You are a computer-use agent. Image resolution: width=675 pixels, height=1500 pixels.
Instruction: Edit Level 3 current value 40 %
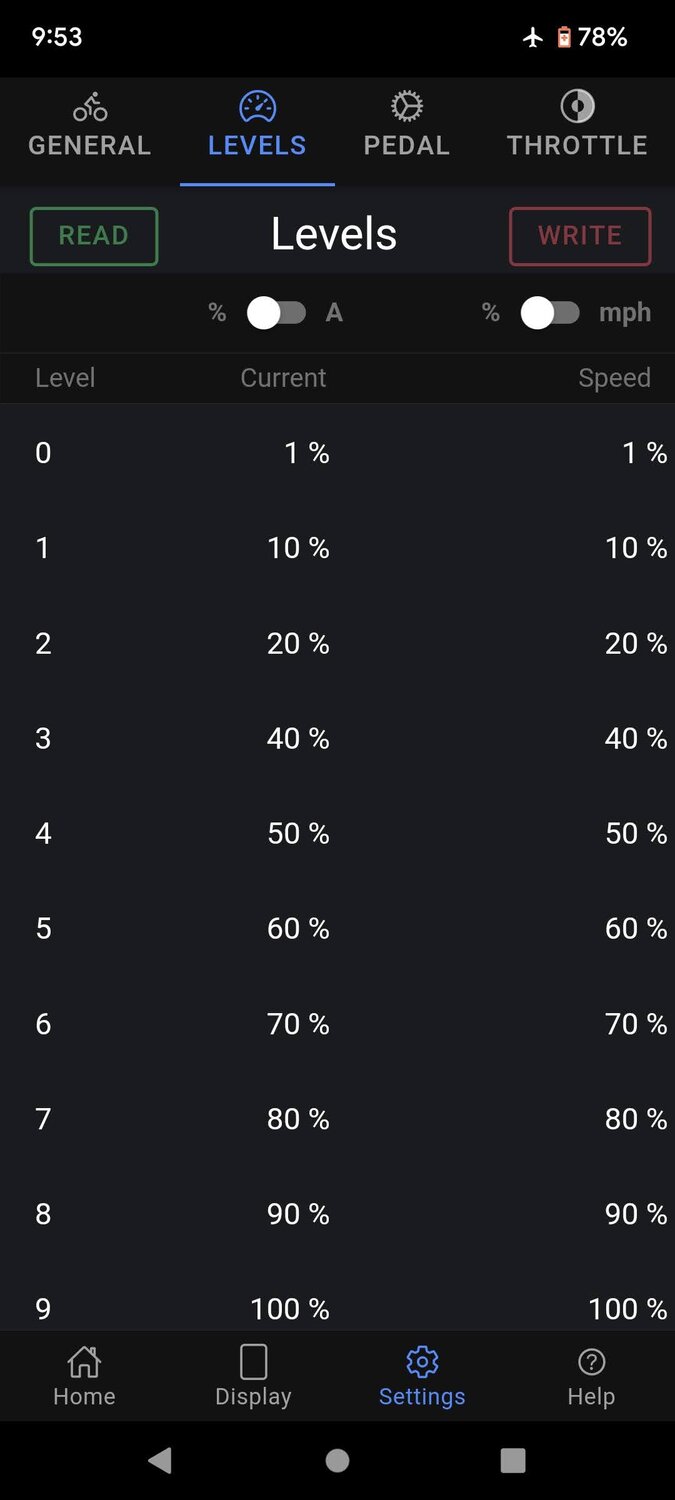(298, 739)
